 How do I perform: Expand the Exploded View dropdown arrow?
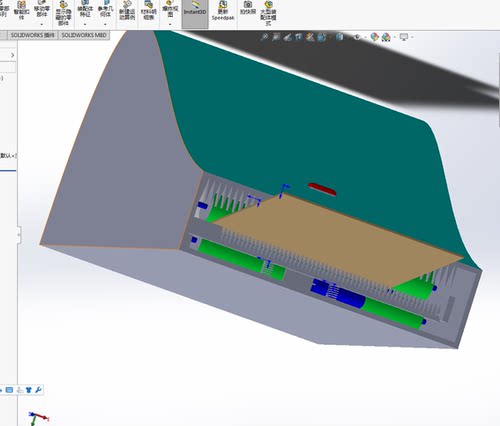coord(170,24)
